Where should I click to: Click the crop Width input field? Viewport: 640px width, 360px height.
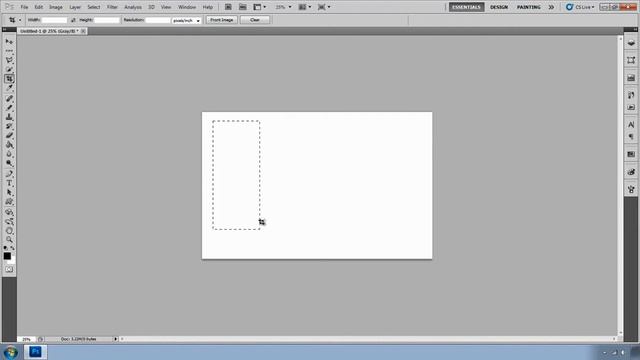[x=54, y=20]
